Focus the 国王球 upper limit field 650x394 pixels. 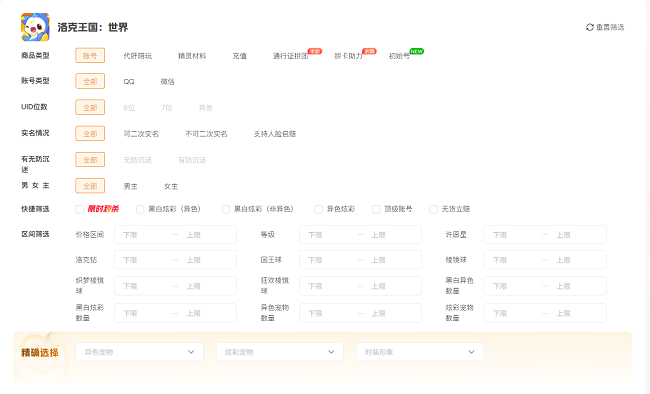coord(392,260)
